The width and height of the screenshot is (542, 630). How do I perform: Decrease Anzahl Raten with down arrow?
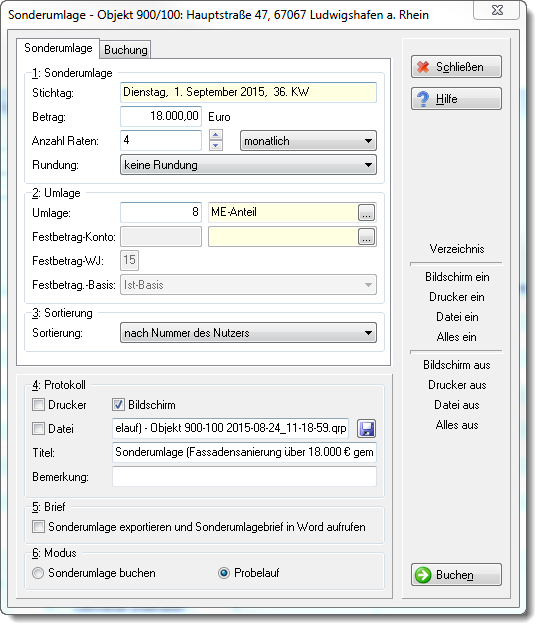click(x=216, y=145)
